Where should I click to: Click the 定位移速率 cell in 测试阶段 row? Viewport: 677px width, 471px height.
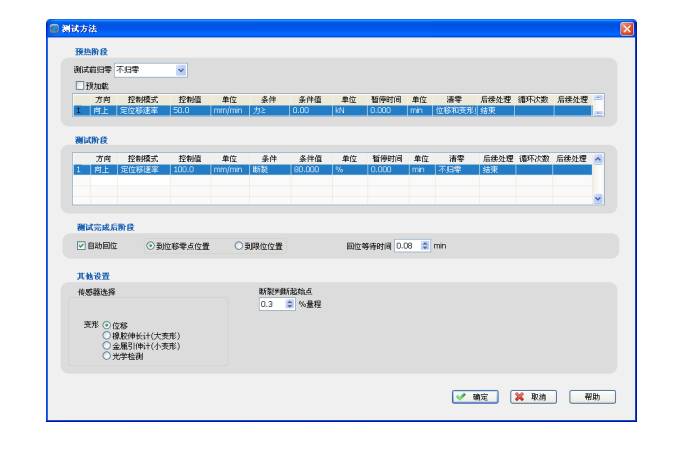click(143, 170)
